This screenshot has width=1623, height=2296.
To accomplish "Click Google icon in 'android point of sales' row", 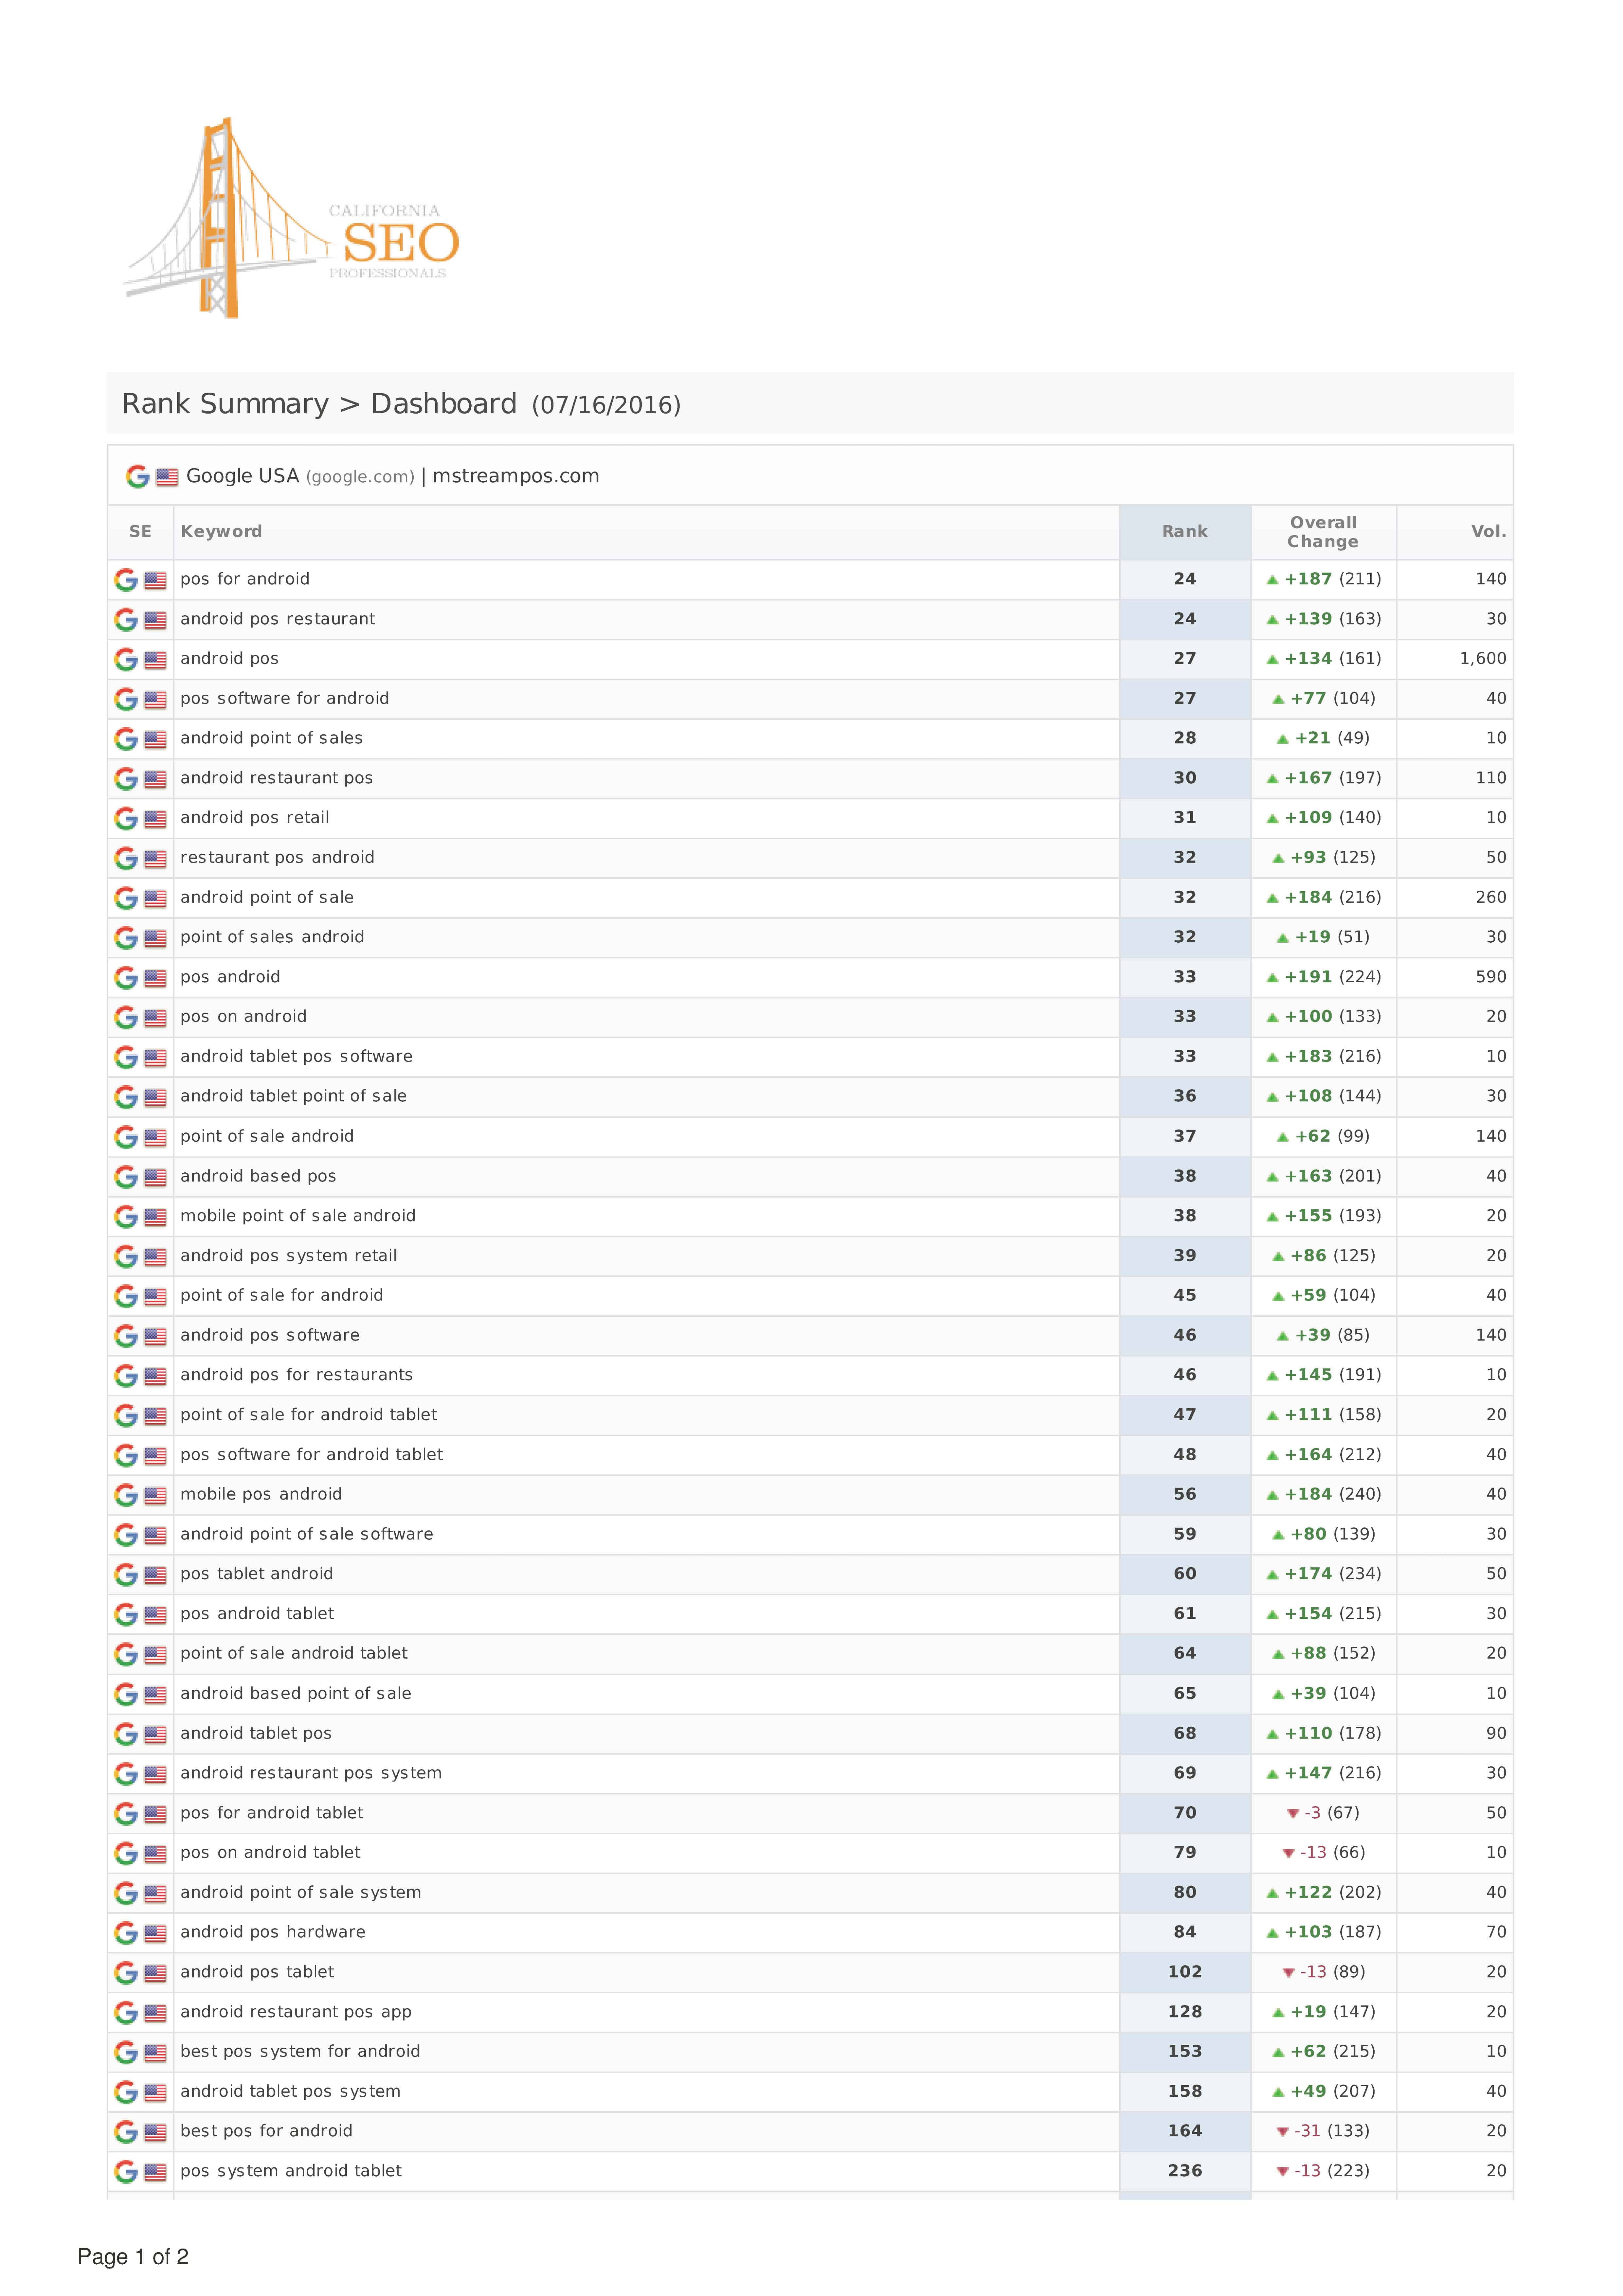I will [126, 739].
